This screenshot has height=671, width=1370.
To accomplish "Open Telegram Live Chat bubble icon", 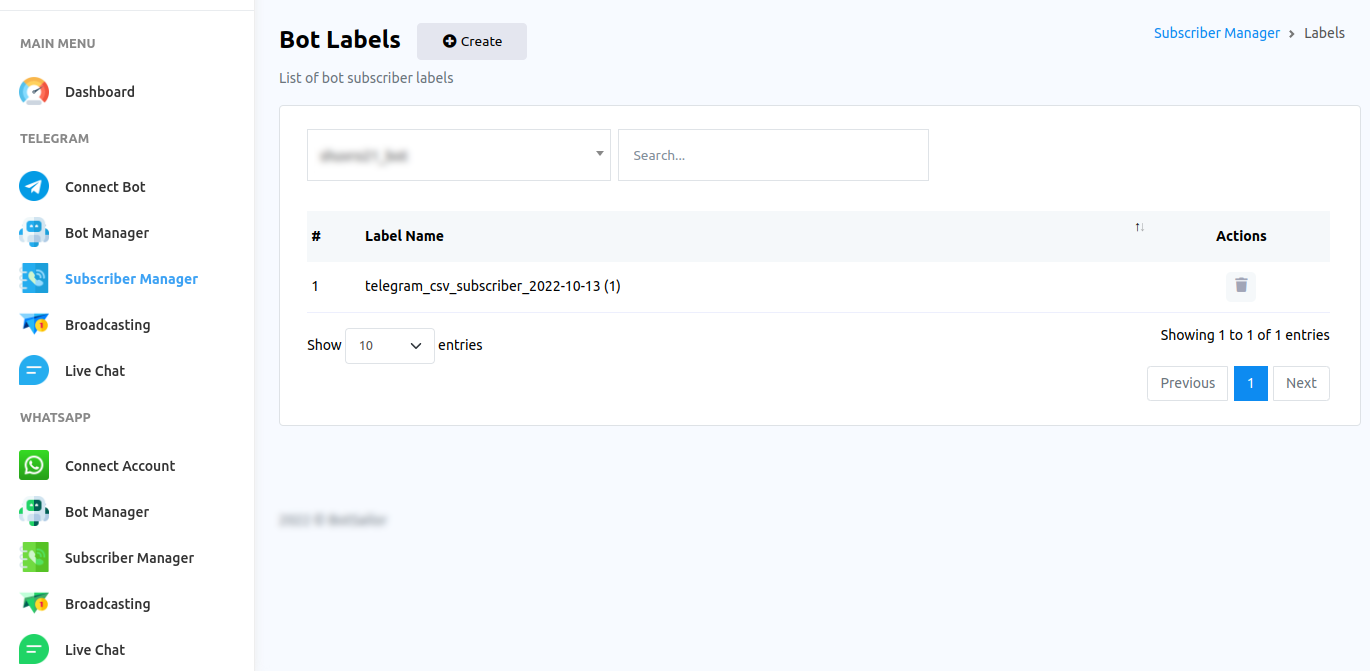I will coord(34,371).
